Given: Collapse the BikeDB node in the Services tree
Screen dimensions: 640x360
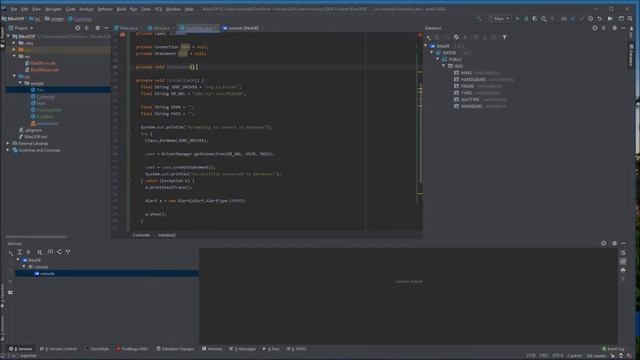Looking at the screenshot, I should point(18,260).
